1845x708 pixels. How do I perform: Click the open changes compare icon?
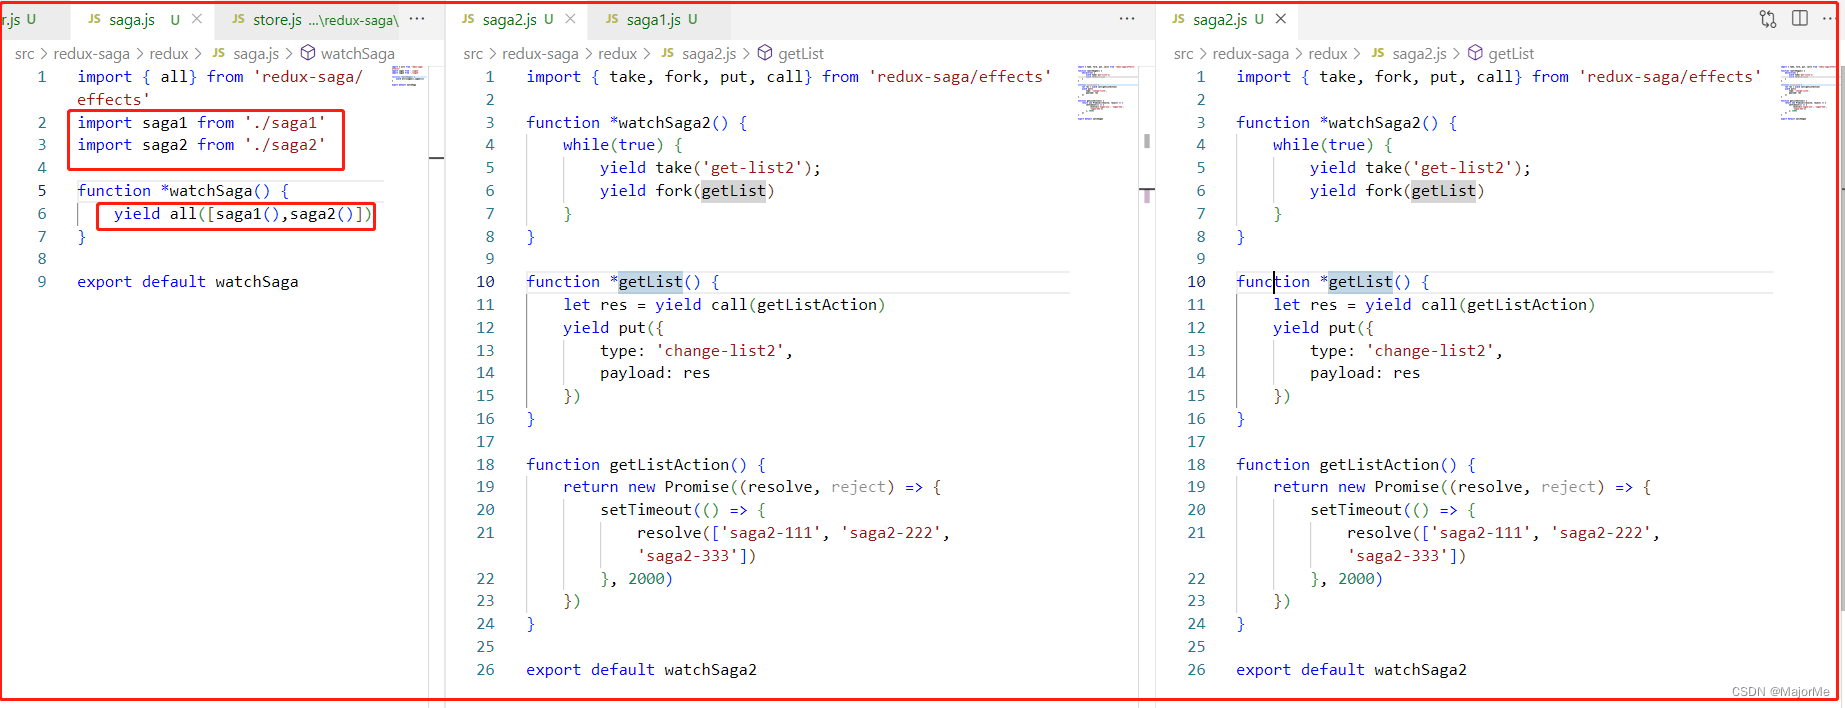click(x=1768, y=19)
